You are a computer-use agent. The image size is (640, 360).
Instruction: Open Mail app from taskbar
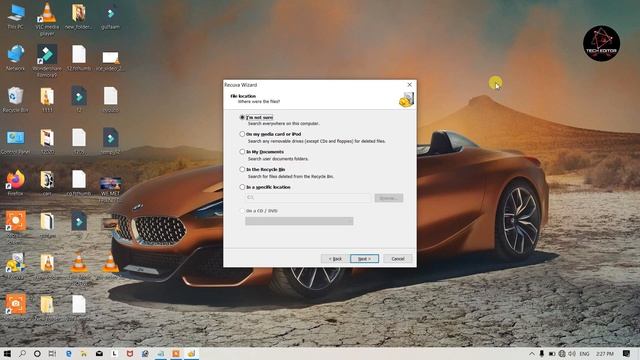[99, 353]
